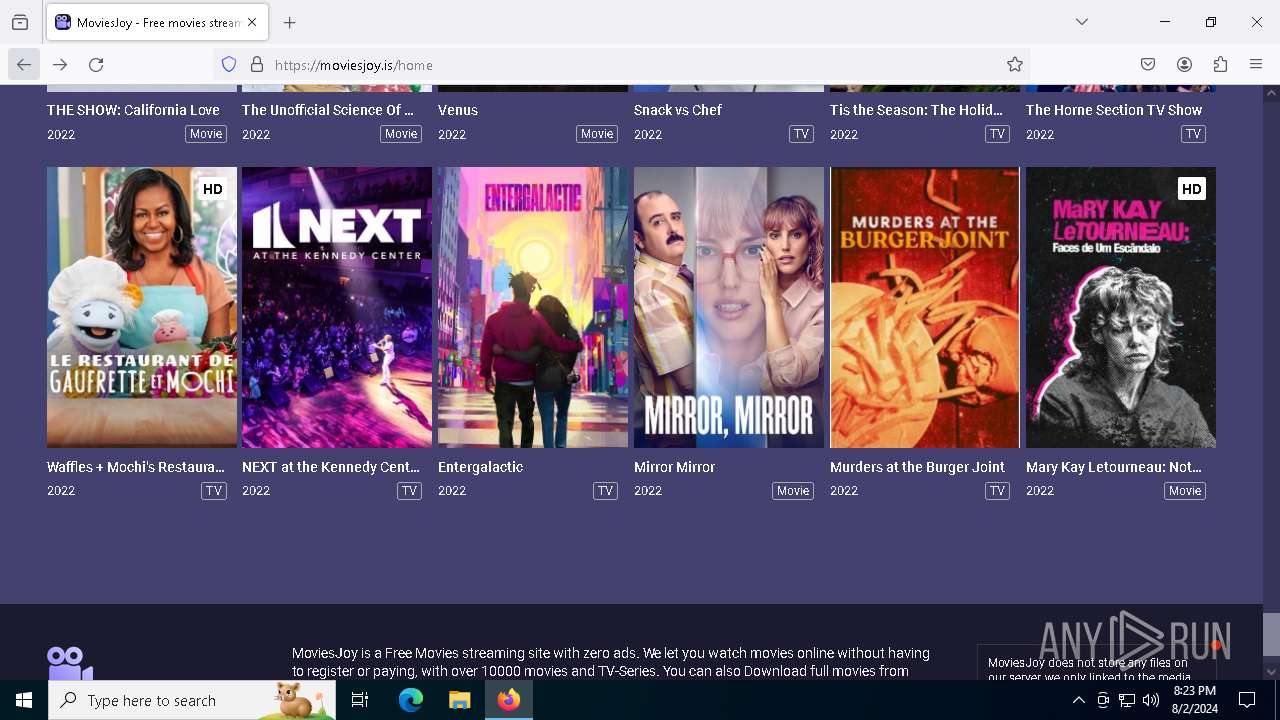
Task: Open the Firefox account icon
Action: click(x=1184, y=65)
